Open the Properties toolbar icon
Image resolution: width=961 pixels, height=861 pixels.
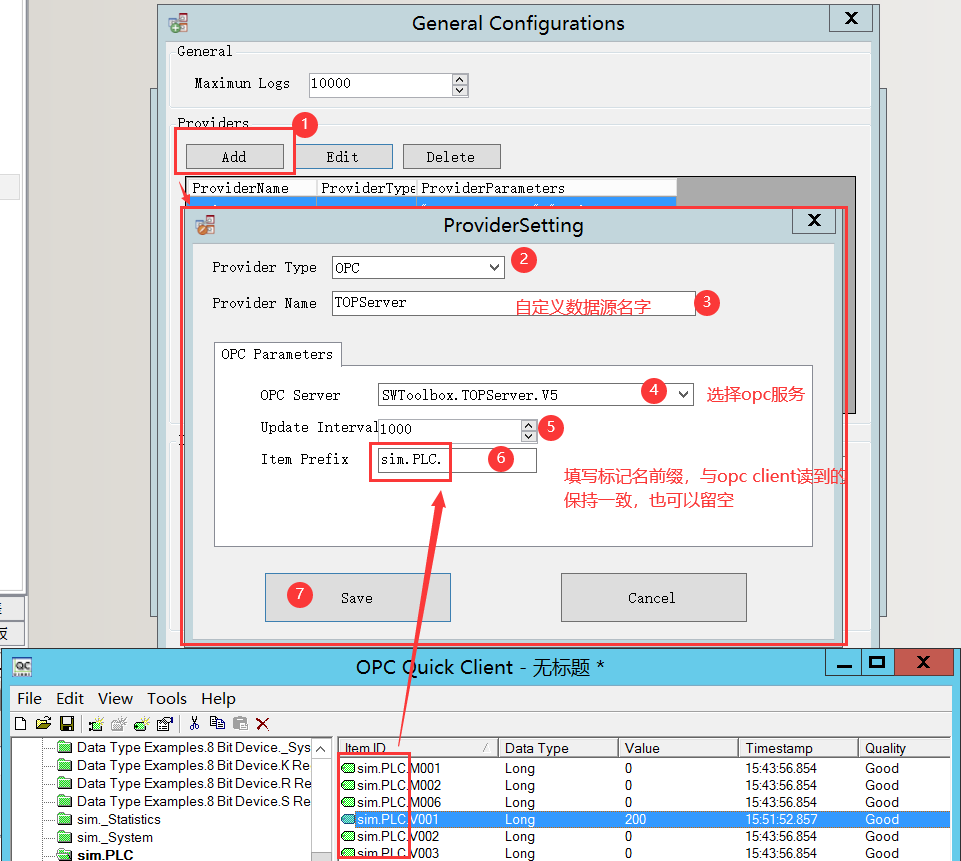(x=165, y=723)
